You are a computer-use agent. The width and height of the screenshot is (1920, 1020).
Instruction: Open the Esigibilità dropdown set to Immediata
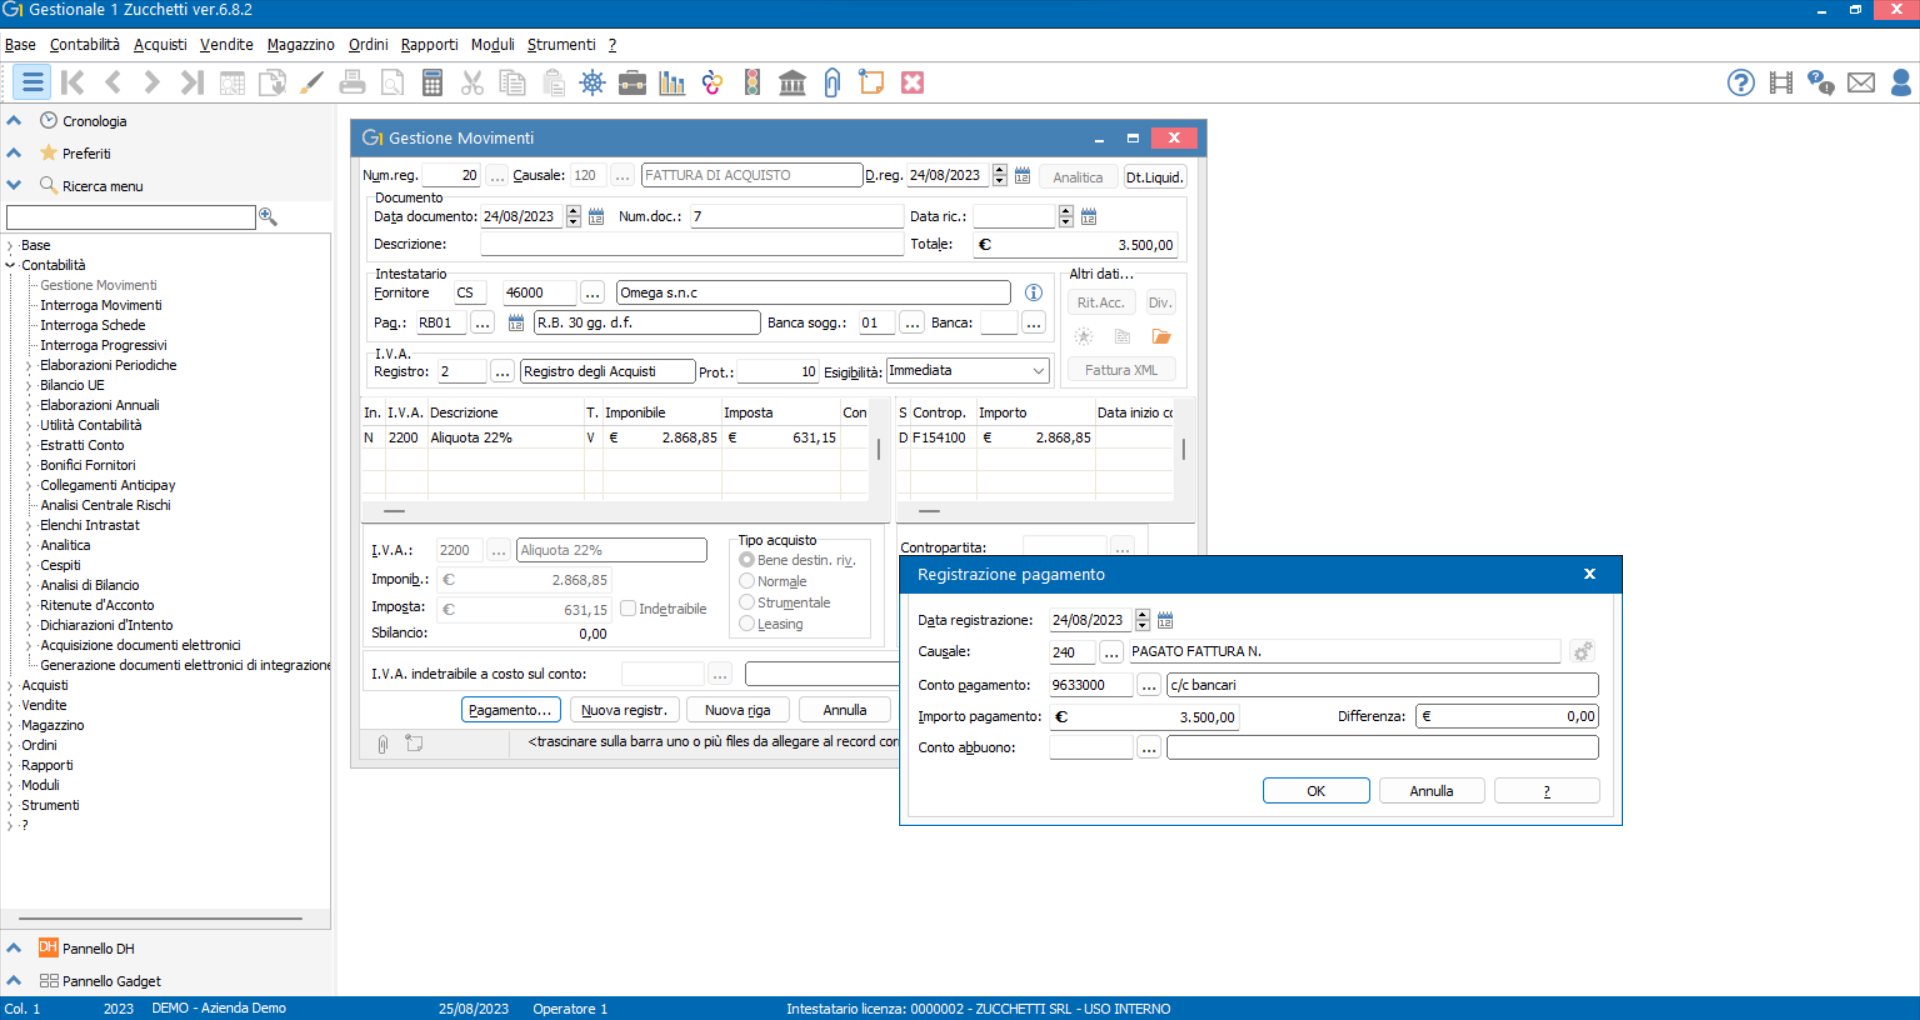(x=1037, y=370)
